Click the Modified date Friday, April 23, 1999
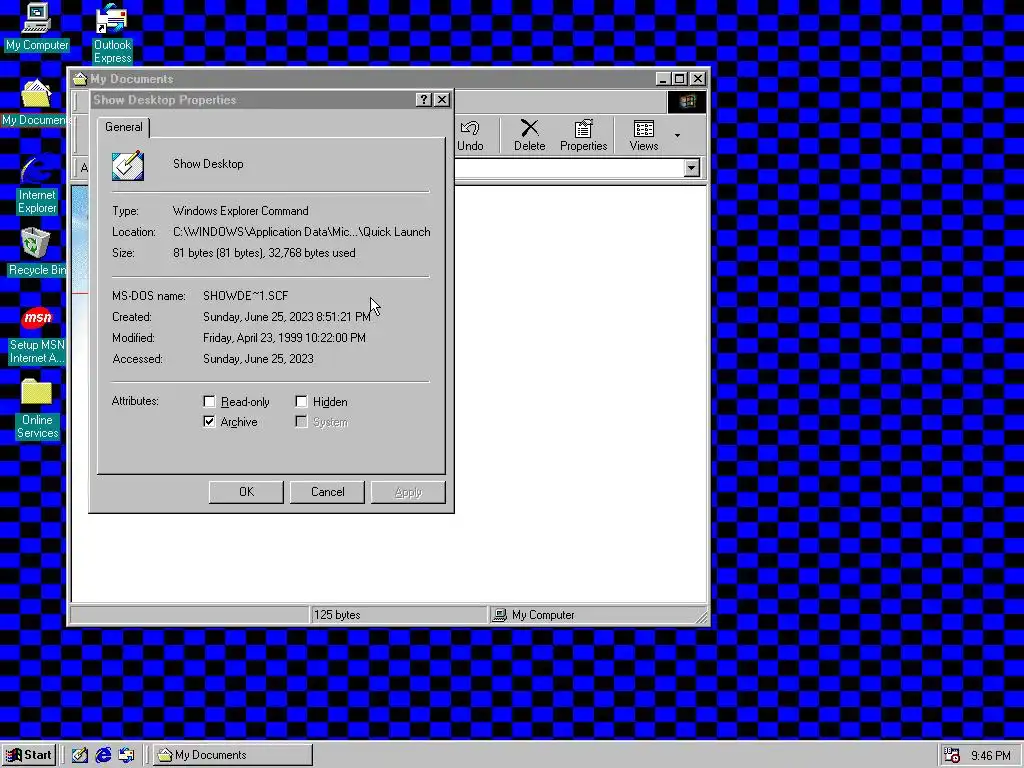This screenshot has height=768, width=1024. tap(284, 338)
